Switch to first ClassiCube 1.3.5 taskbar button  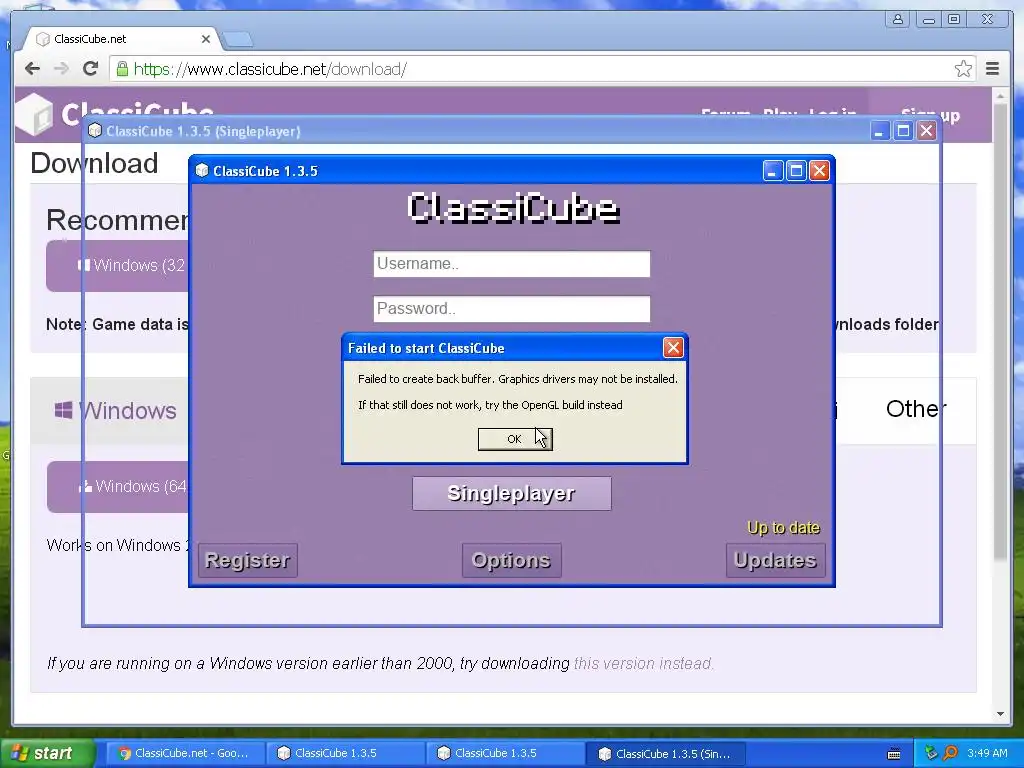[345, 753]
